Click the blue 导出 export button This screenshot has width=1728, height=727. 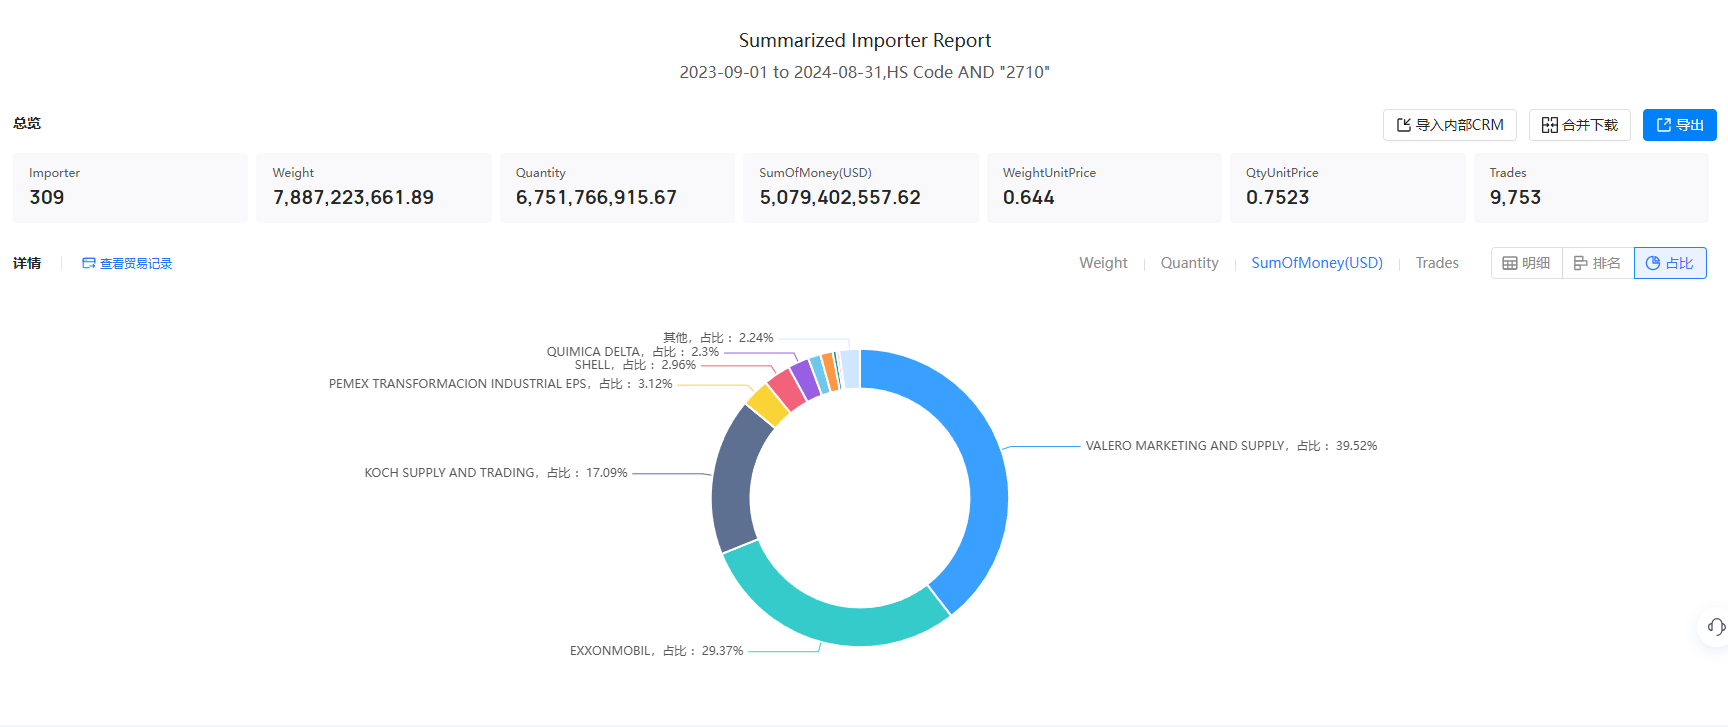pyautogui.click(x=1679, y=125)
